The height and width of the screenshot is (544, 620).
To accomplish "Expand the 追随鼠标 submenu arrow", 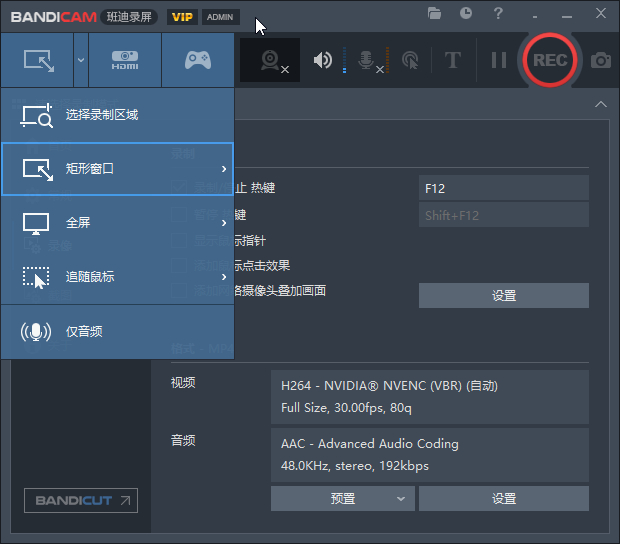I will click(224, 277).
